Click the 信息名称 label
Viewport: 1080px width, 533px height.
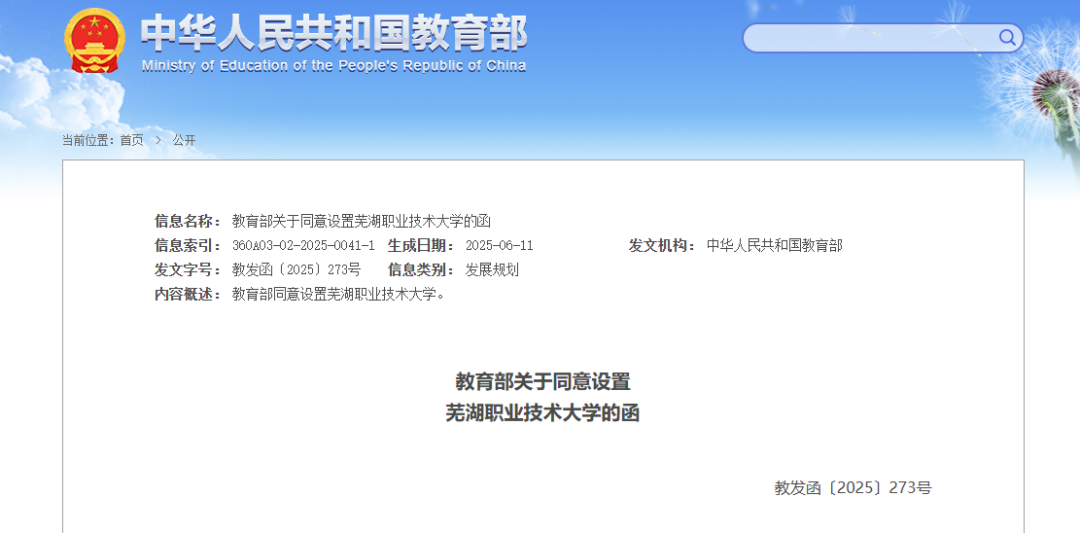(x=185, y=221)
